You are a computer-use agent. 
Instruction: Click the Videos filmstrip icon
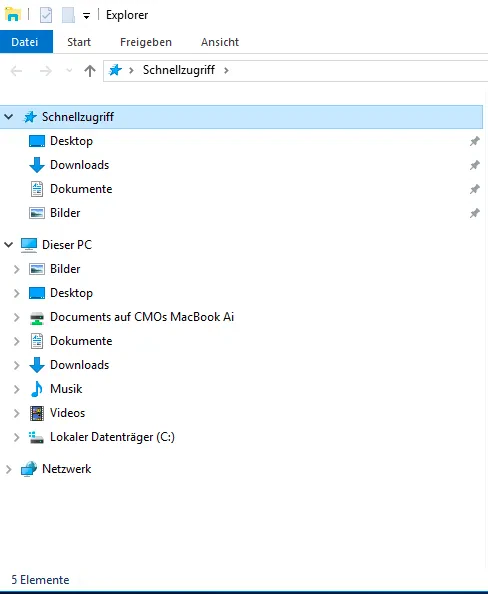coord(37,413)
